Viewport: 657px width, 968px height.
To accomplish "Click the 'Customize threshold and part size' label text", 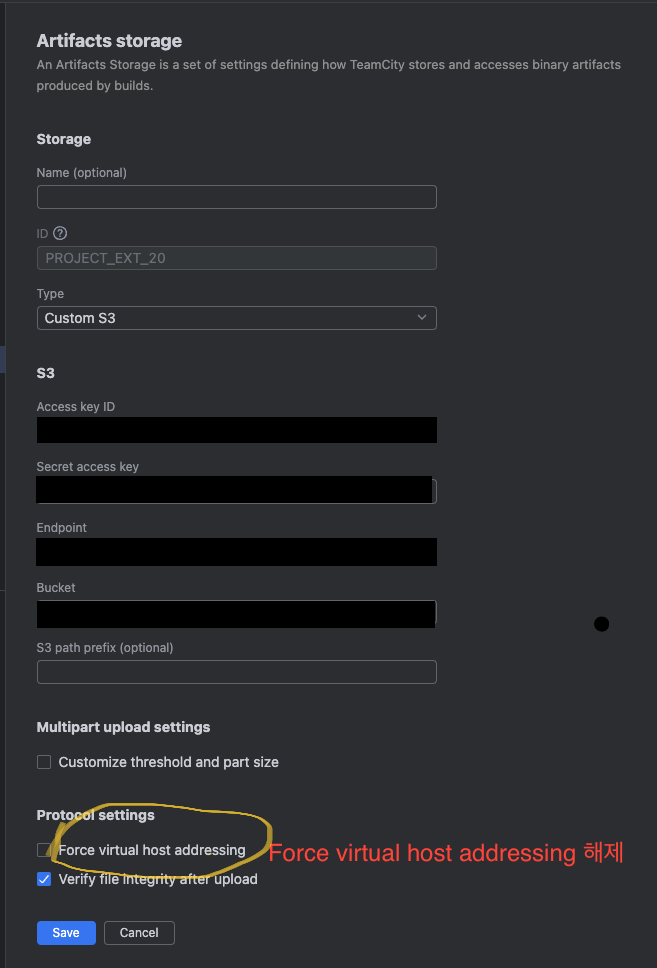I will pyautogui.click(x=169, y=762).
